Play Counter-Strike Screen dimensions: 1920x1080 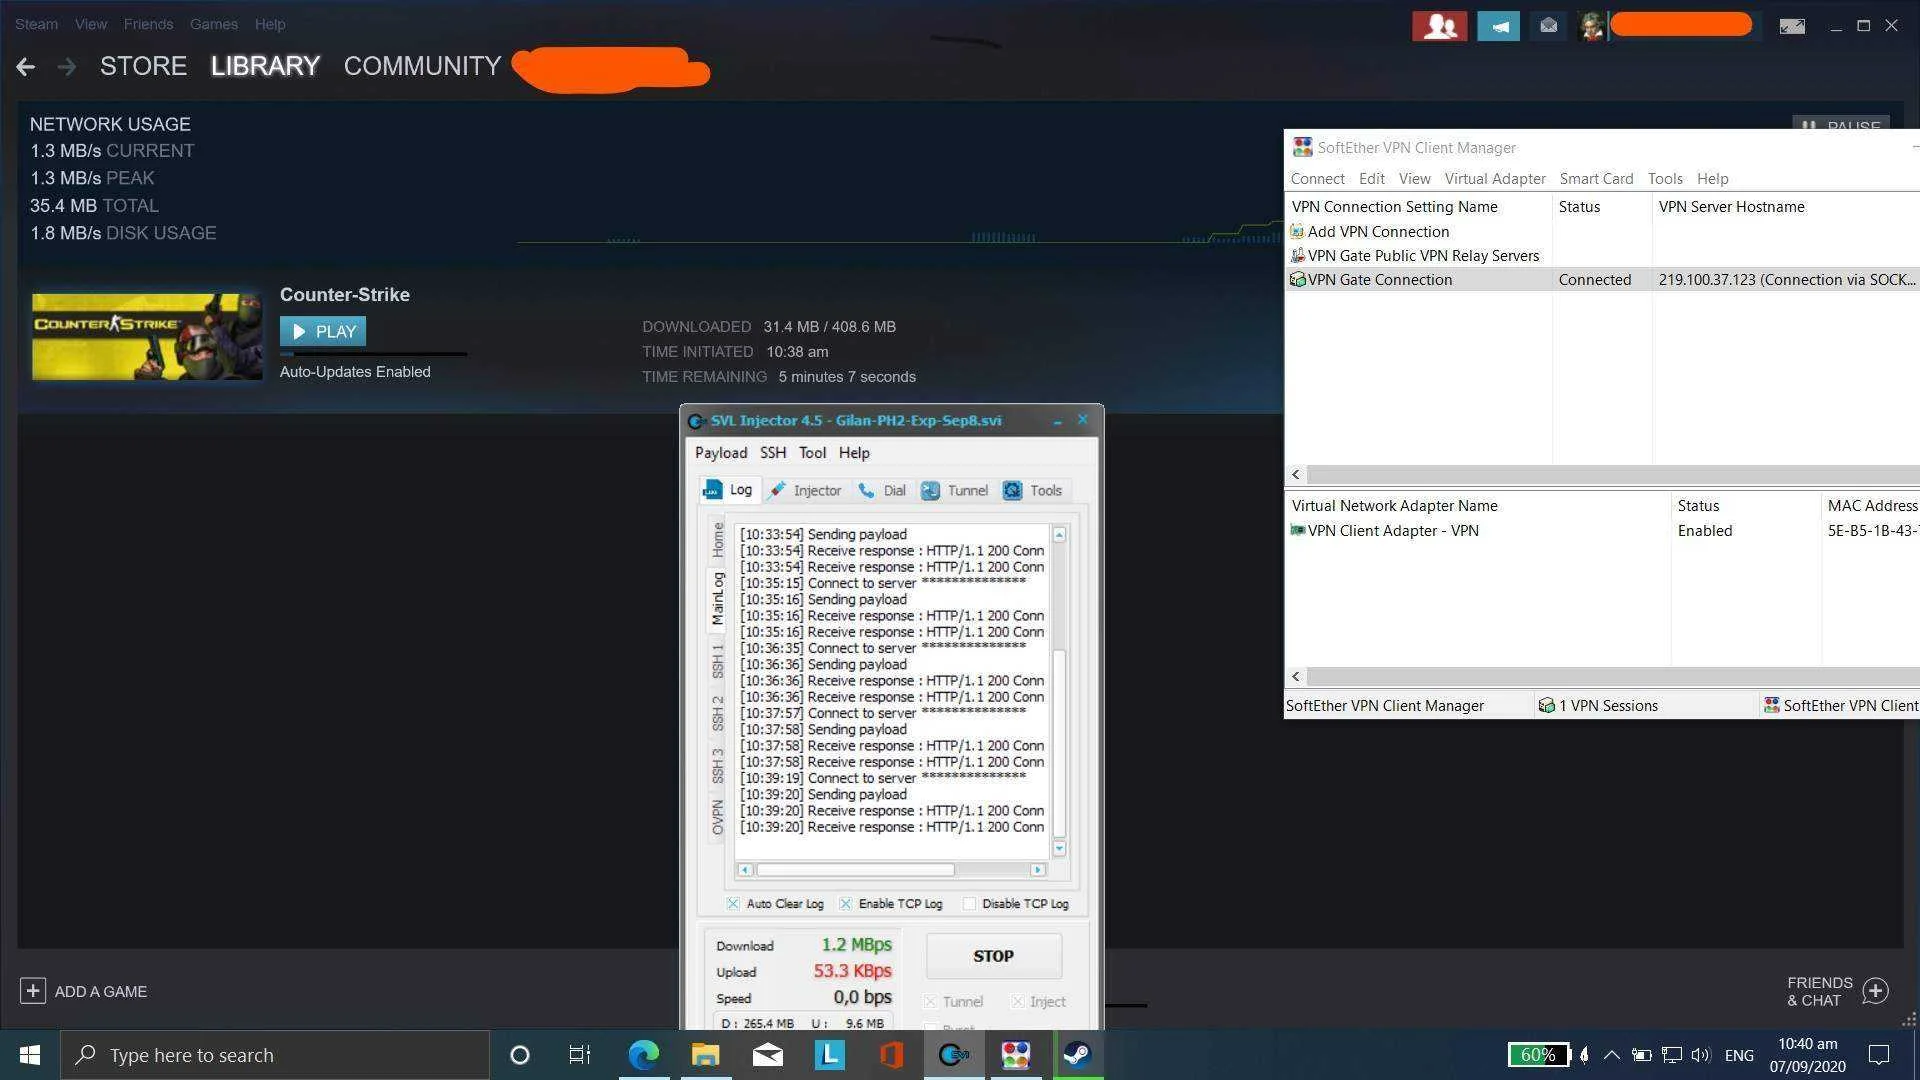click(323, 331)
